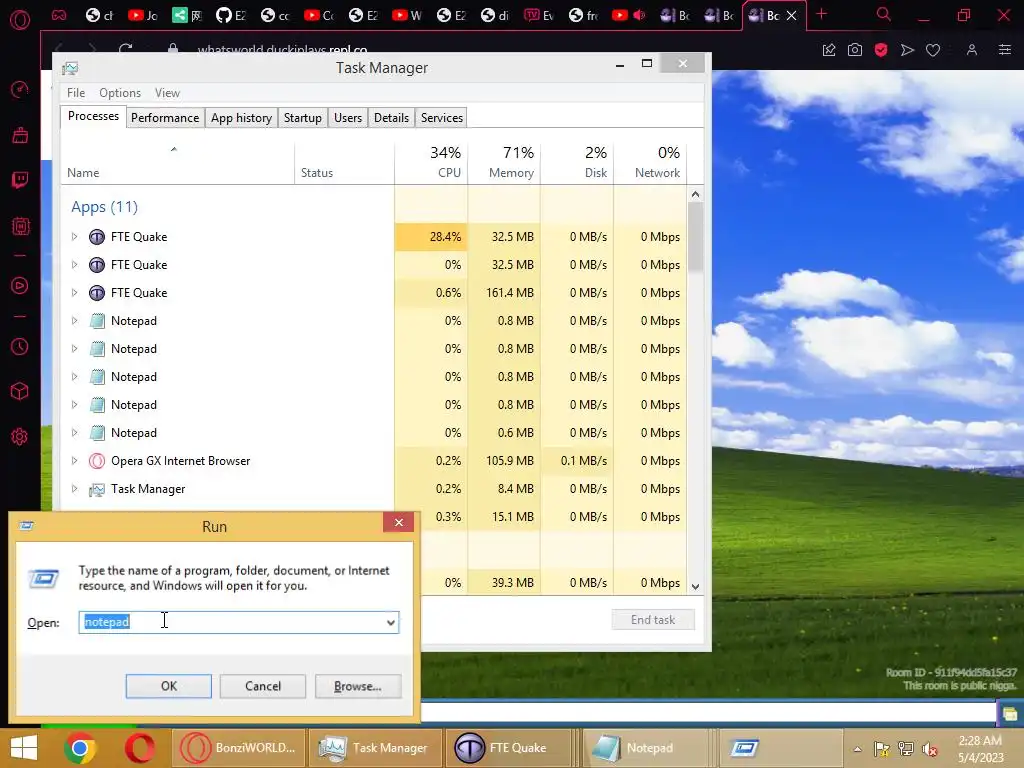
Task: Open Action Center flag tray icon
Action: [x=882, y=749]
